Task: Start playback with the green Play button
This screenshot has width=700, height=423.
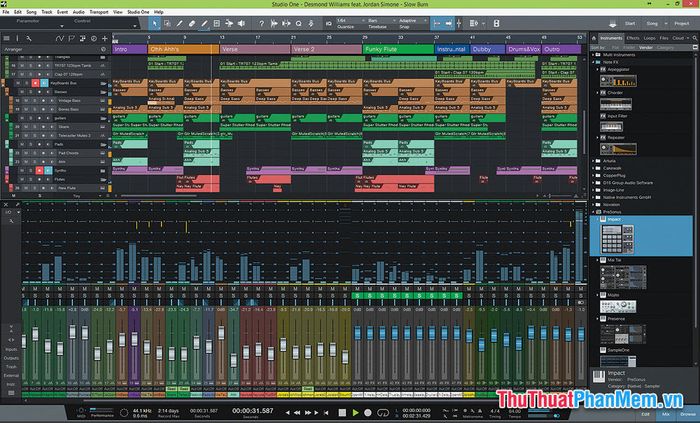Action: tap(355, 413)
